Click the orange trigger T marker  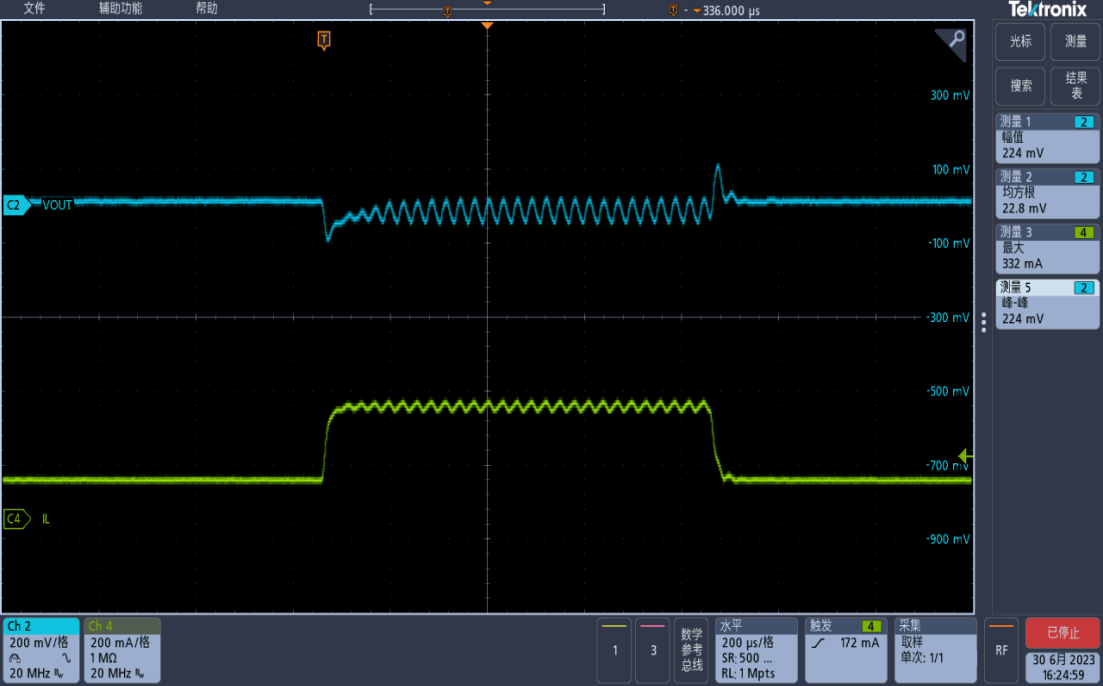click(x=324, y=40)
